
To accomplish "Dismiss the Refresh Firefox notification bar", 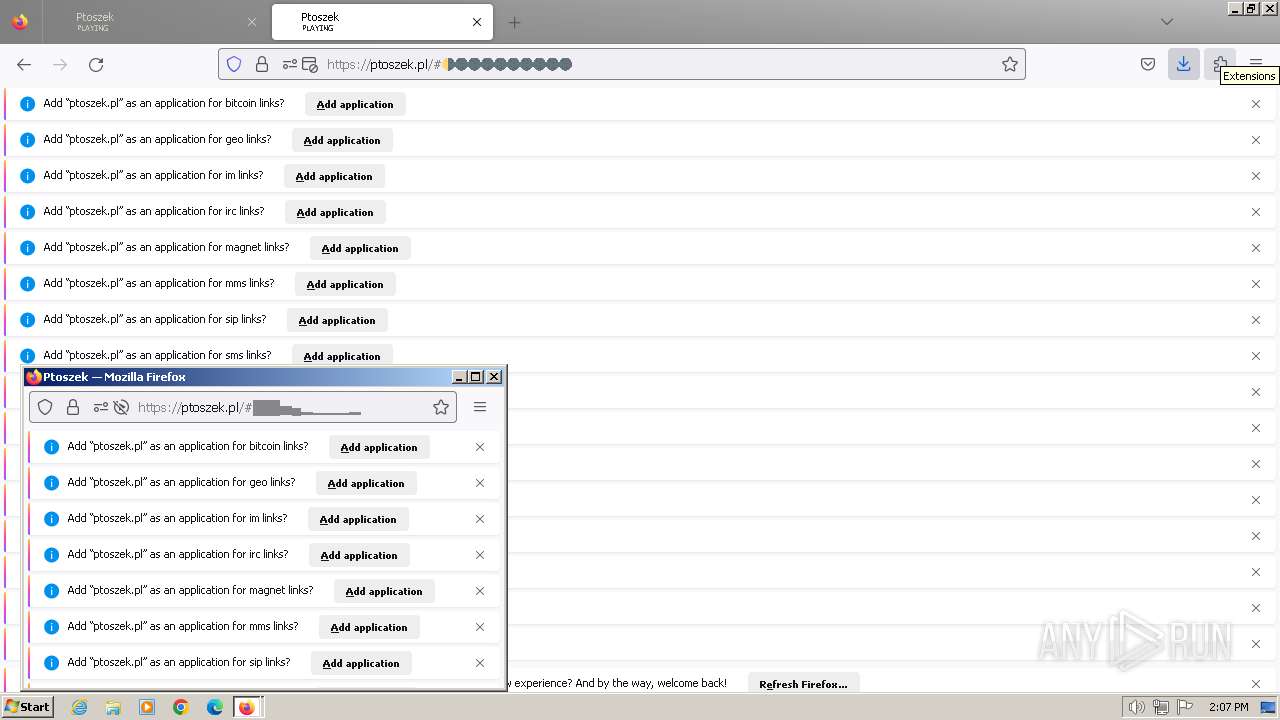I will coord(1256,684).
